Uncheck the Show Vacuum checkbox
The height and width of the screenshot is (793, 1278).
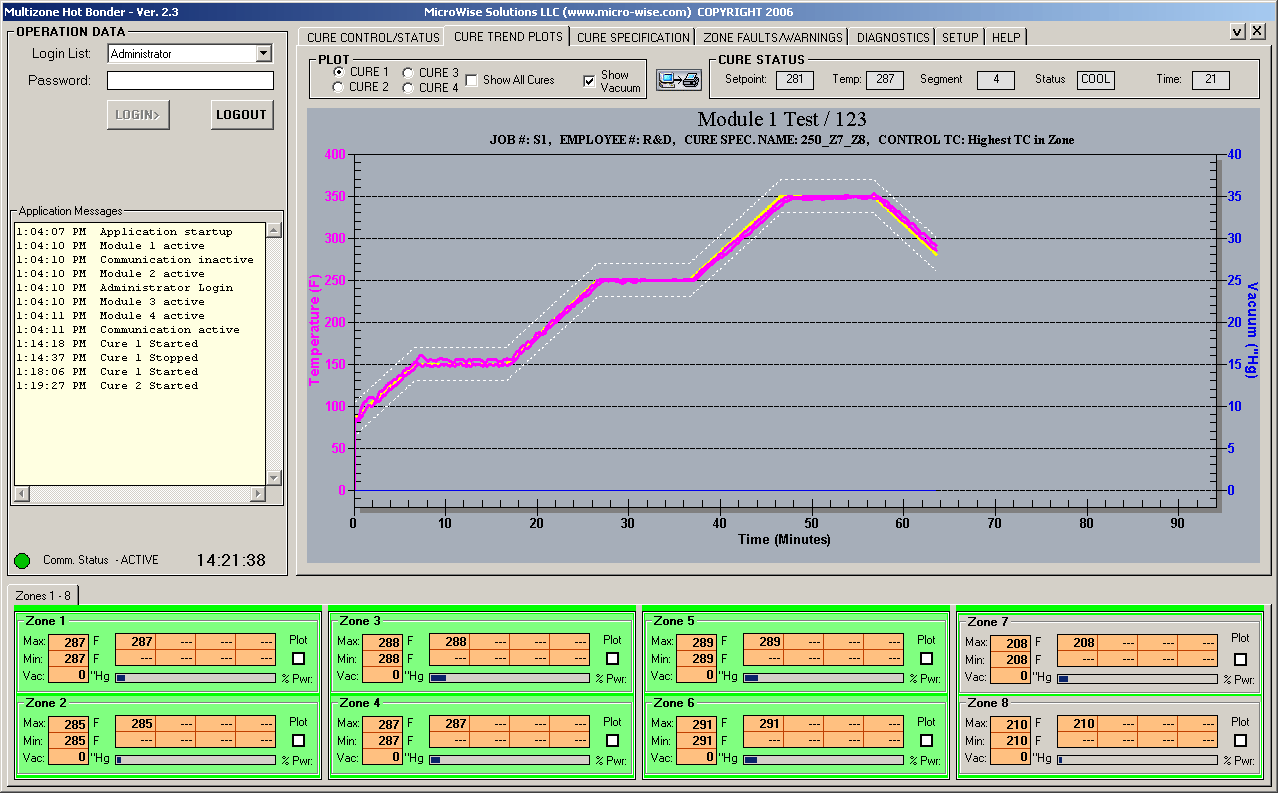pos(589,81)
